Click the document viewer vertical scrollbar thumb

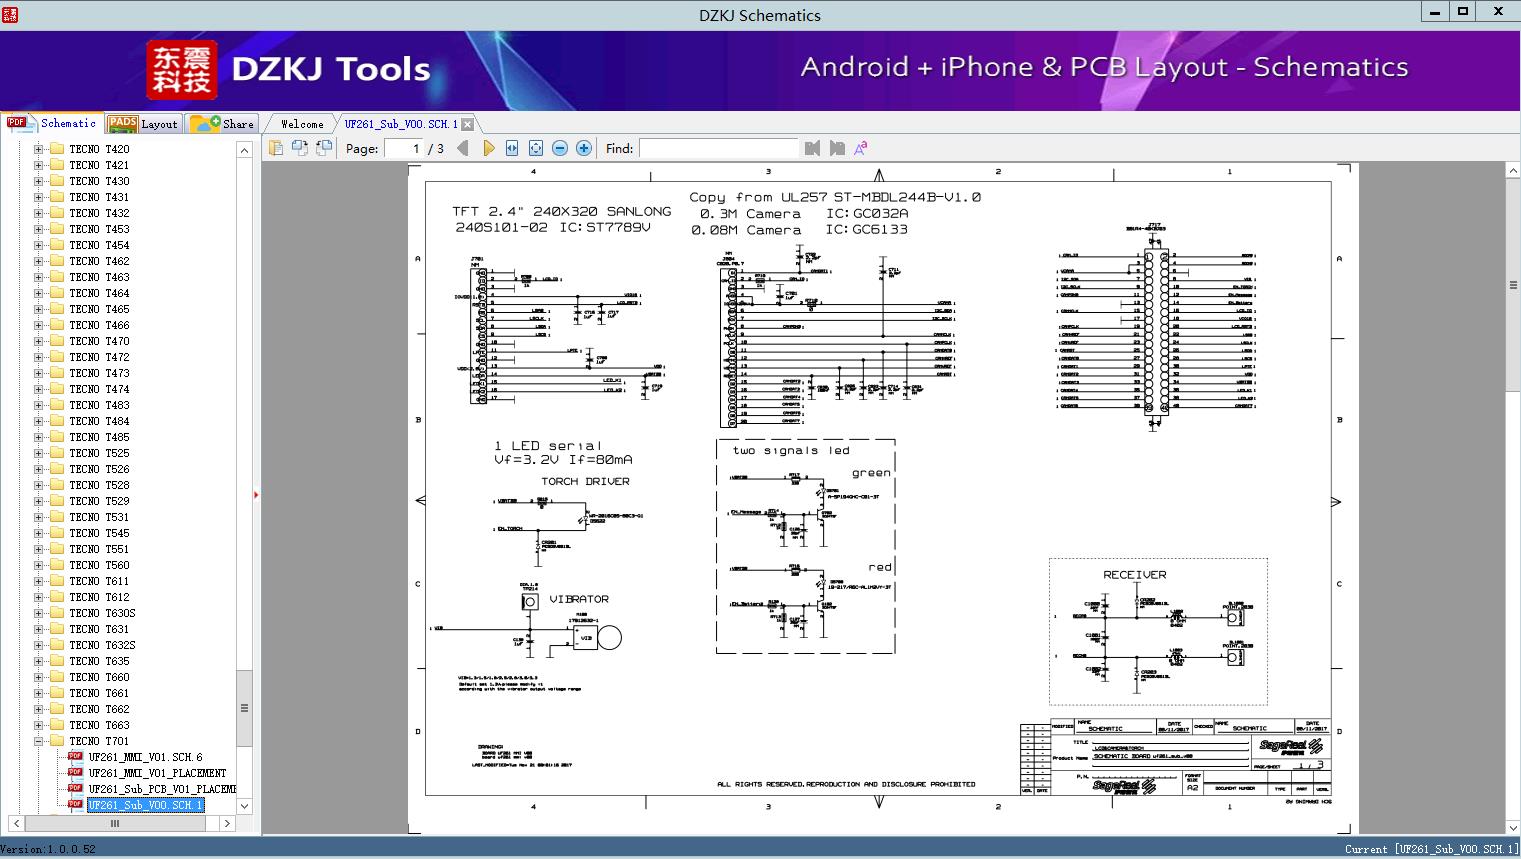[x=1513, y=285]
